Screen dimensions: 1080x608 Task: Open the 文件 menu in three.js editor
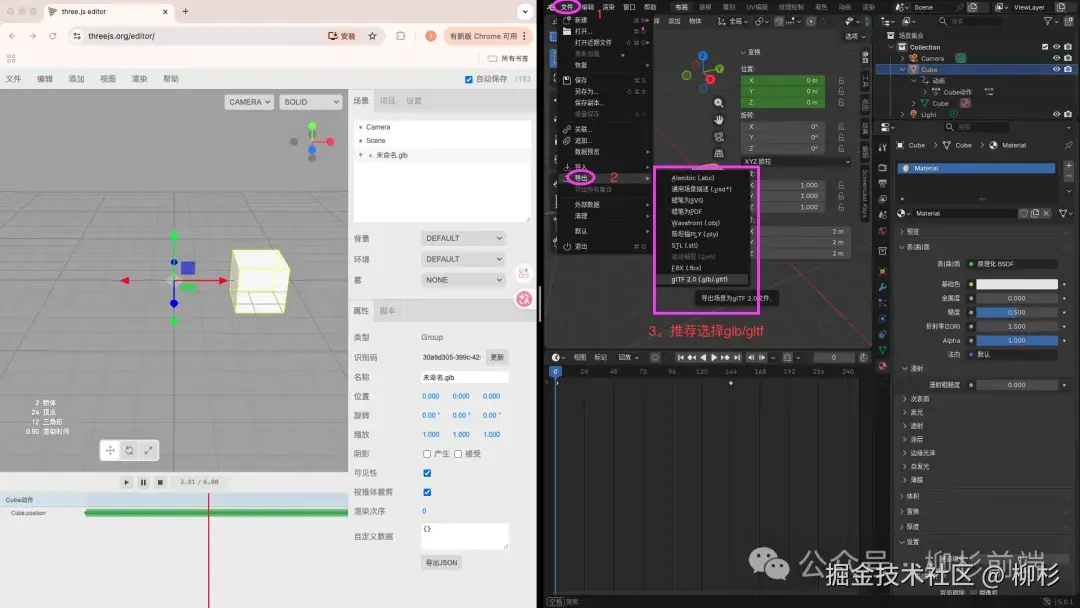[14, 79]
